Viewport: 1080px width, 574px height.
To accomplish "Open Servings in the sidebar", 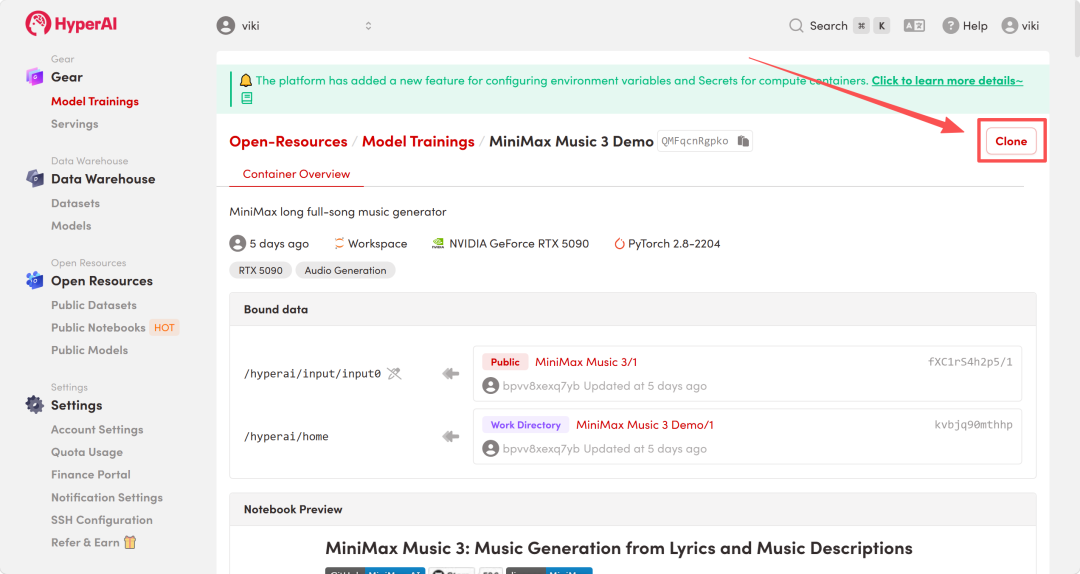I will (74, 124).
